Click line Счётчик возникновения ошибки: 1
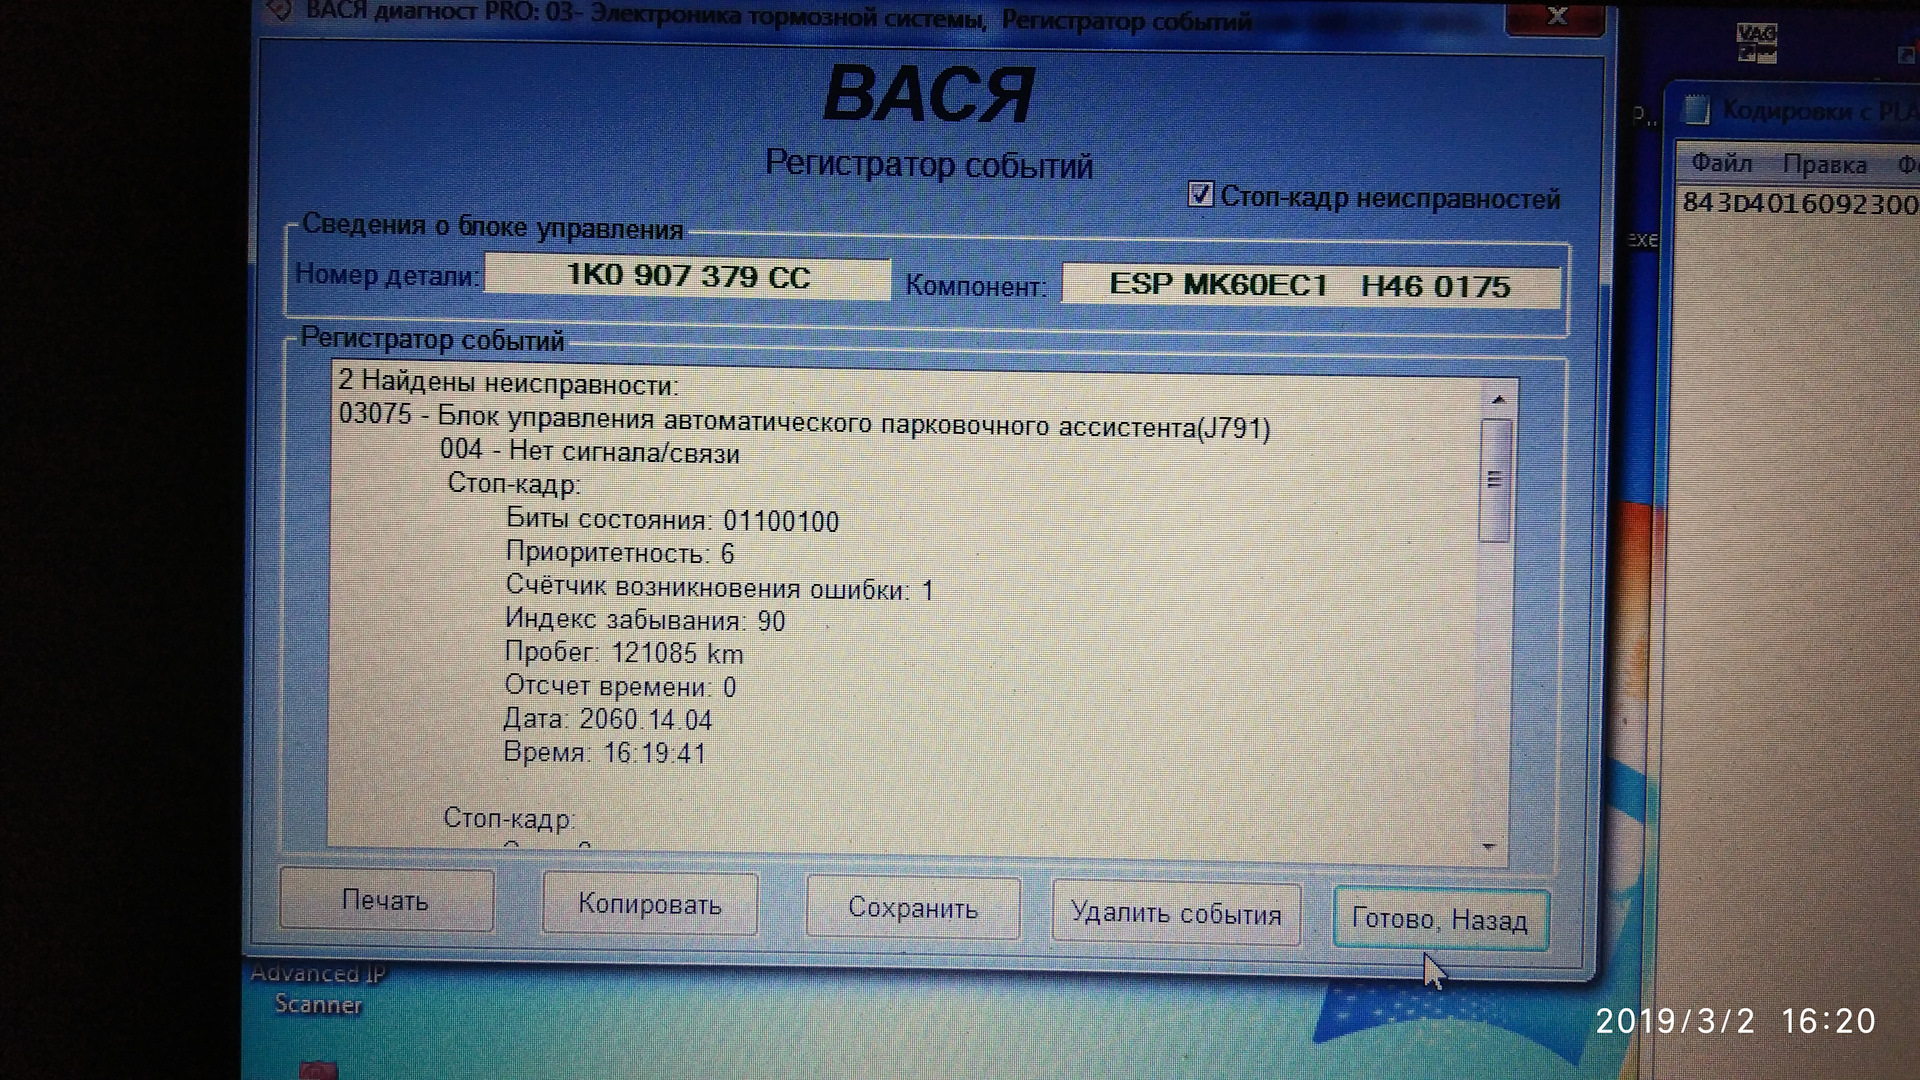Viewport: 1920px width, 1080px height. (720, 588)
